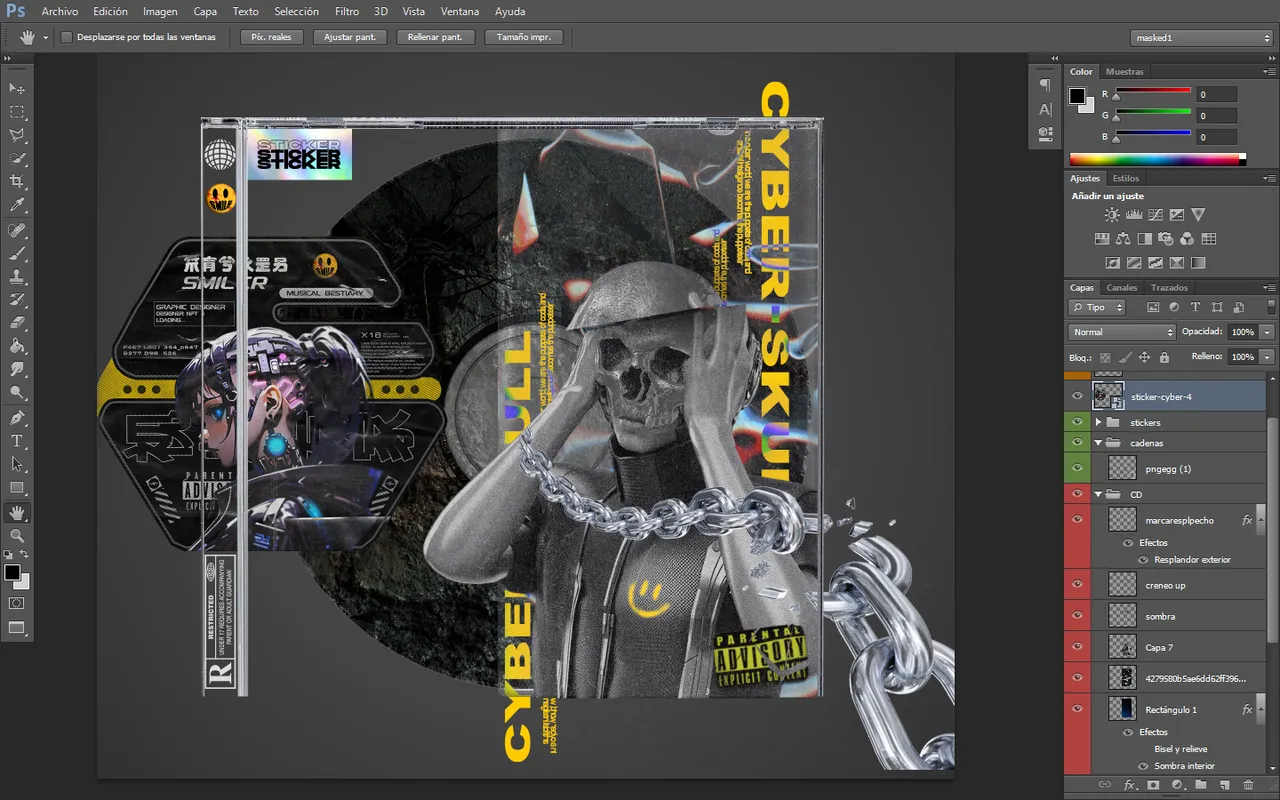
Task: Collapse marcaresplpecho layer effects arrow
Action: coord(1261,520)
